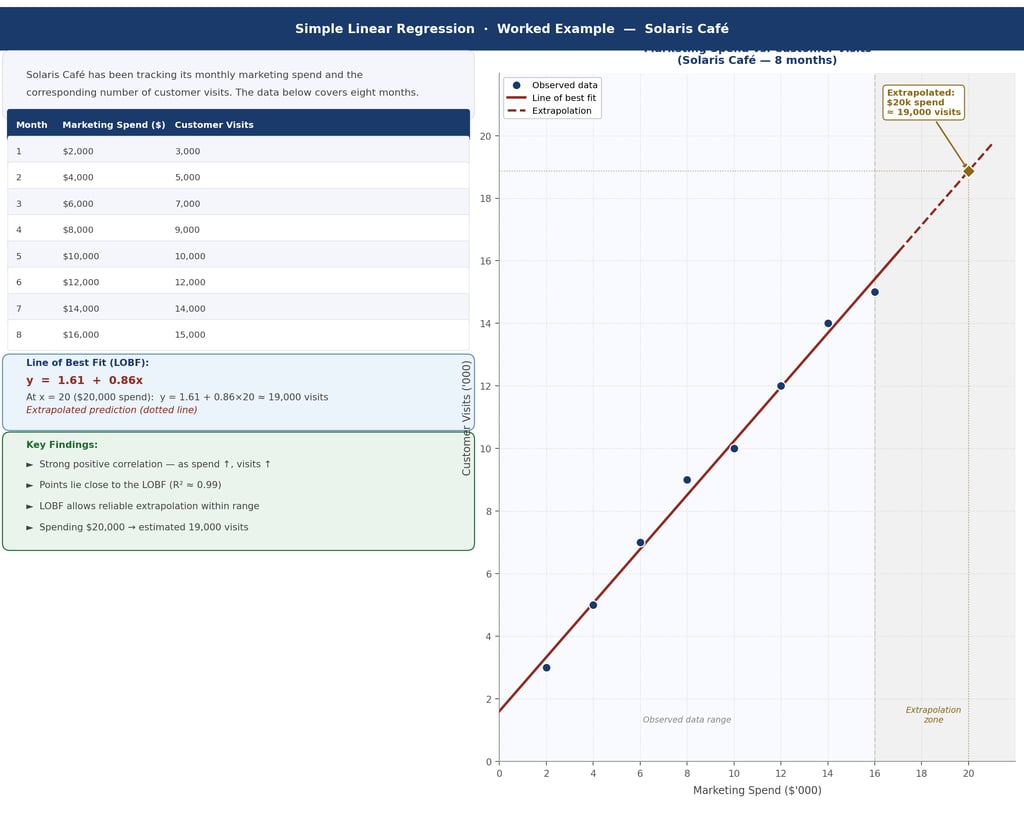Click the extrapolated diamond marker at 20

[968, 170]
